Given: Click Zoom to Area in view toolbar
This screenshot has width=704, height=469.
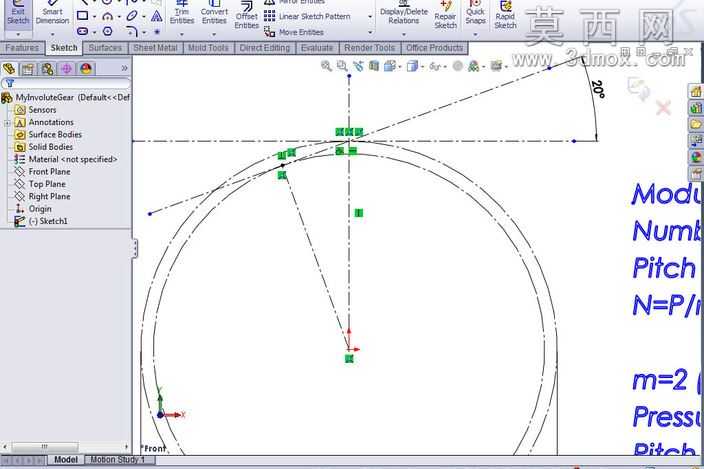Looking at the screenshot, I should (342, 66).
